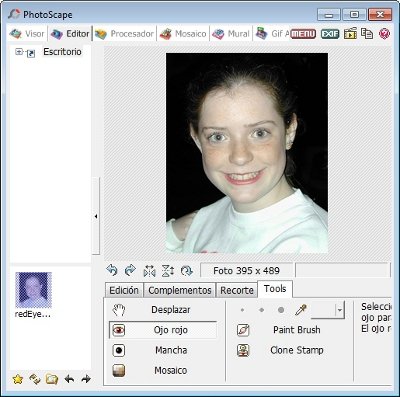Click the photo of the girl in canvas
Image resolution: width=400 pixels, height=397 pixels.
pos(247,153)
